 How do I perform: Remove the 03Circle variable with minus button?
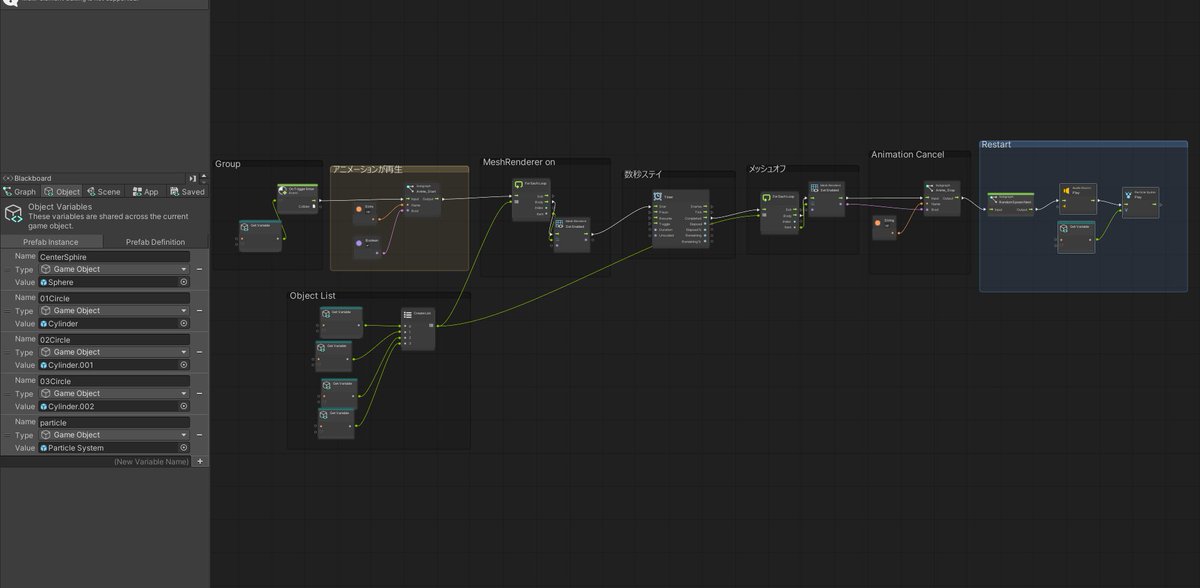(200, 393)
